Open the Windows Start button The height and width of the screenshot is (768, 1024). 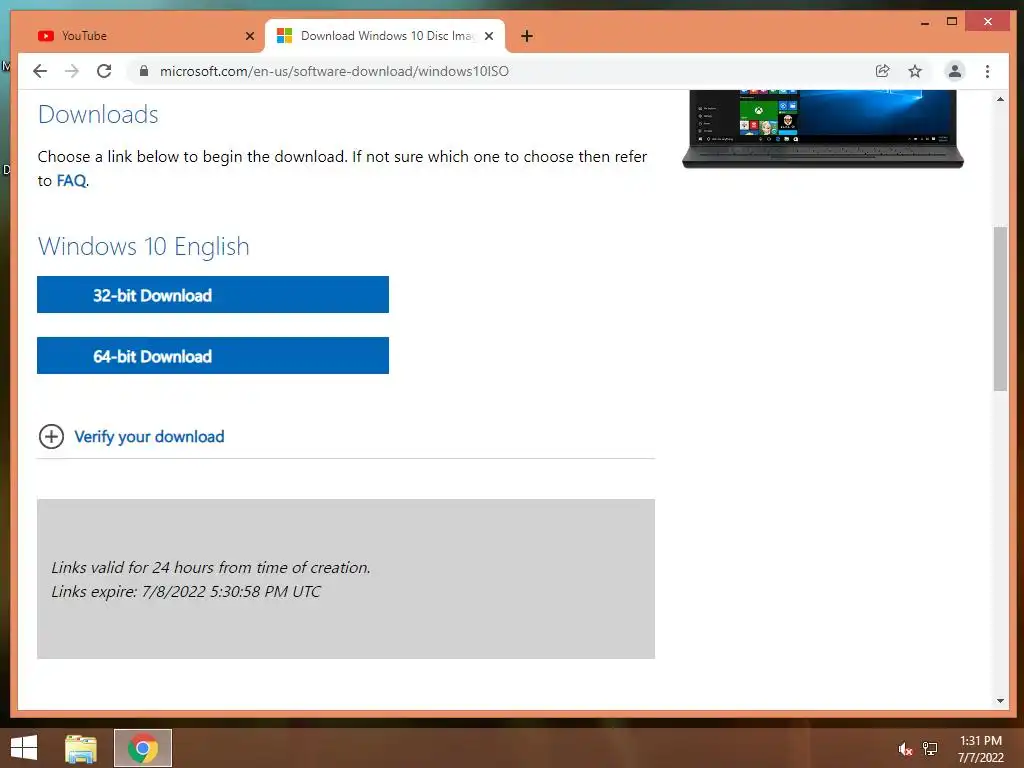(24, 748)
